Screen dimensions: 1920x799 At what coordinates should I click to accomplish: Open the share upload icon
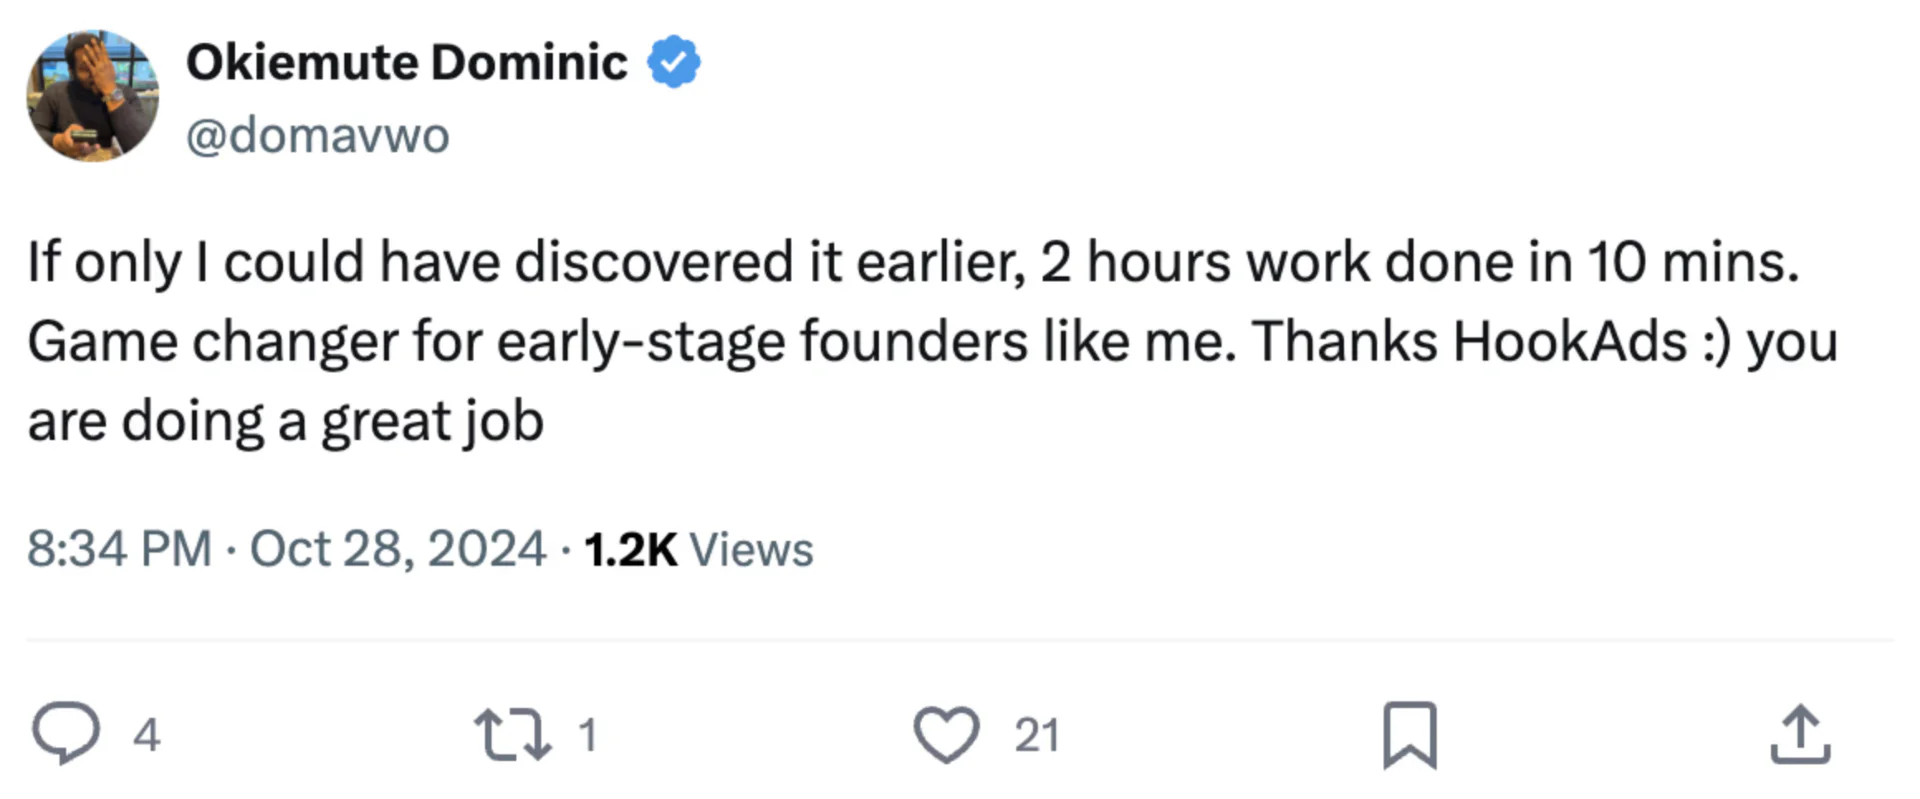tap(1800, 734)
